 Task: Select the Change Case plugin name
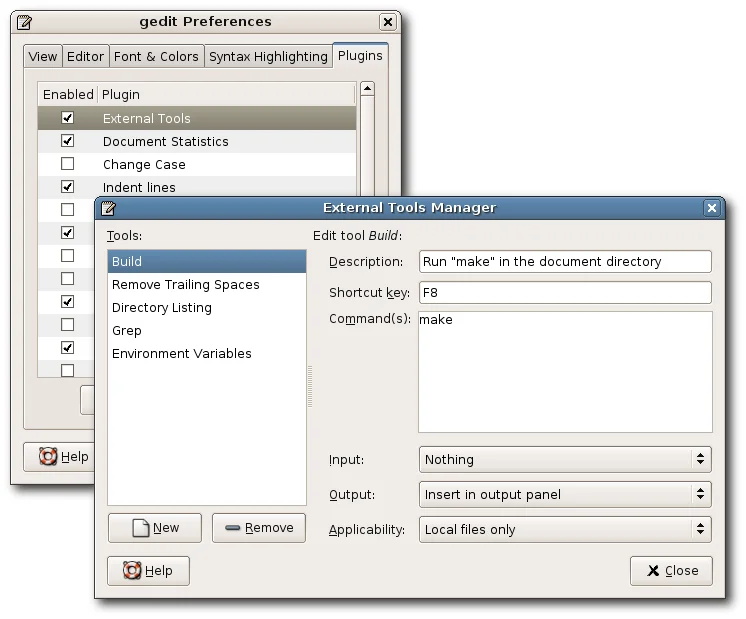[x=144, y=165]
